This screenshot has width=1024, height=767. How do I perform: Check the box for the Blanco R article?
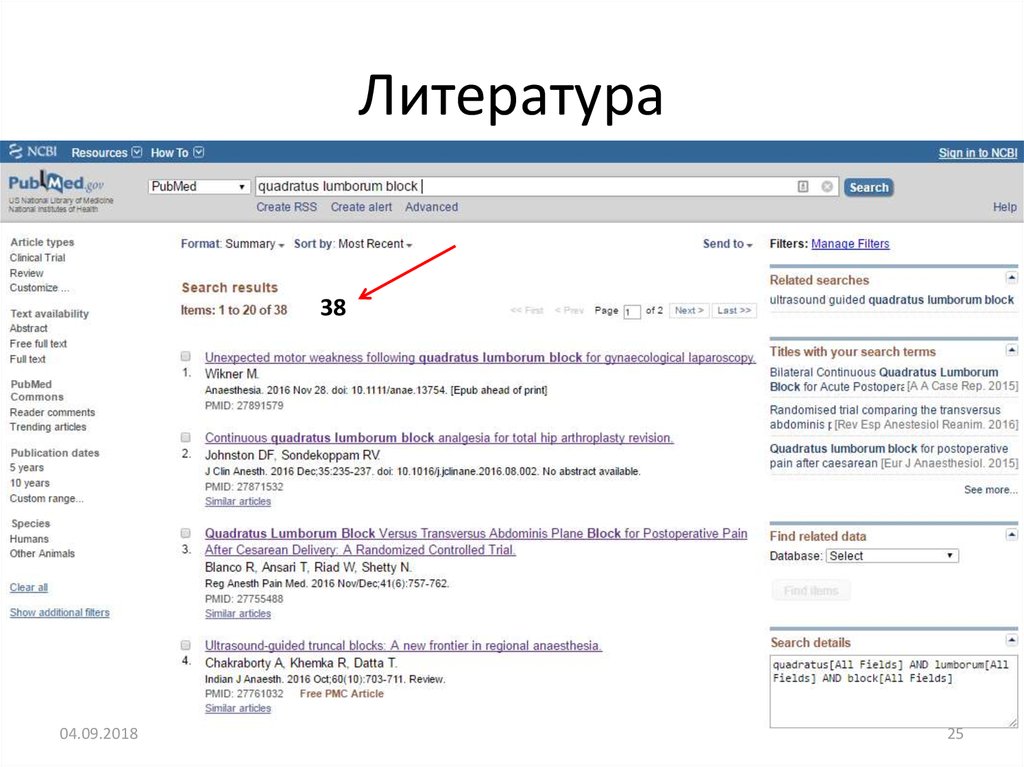click(x=186, y=533)
